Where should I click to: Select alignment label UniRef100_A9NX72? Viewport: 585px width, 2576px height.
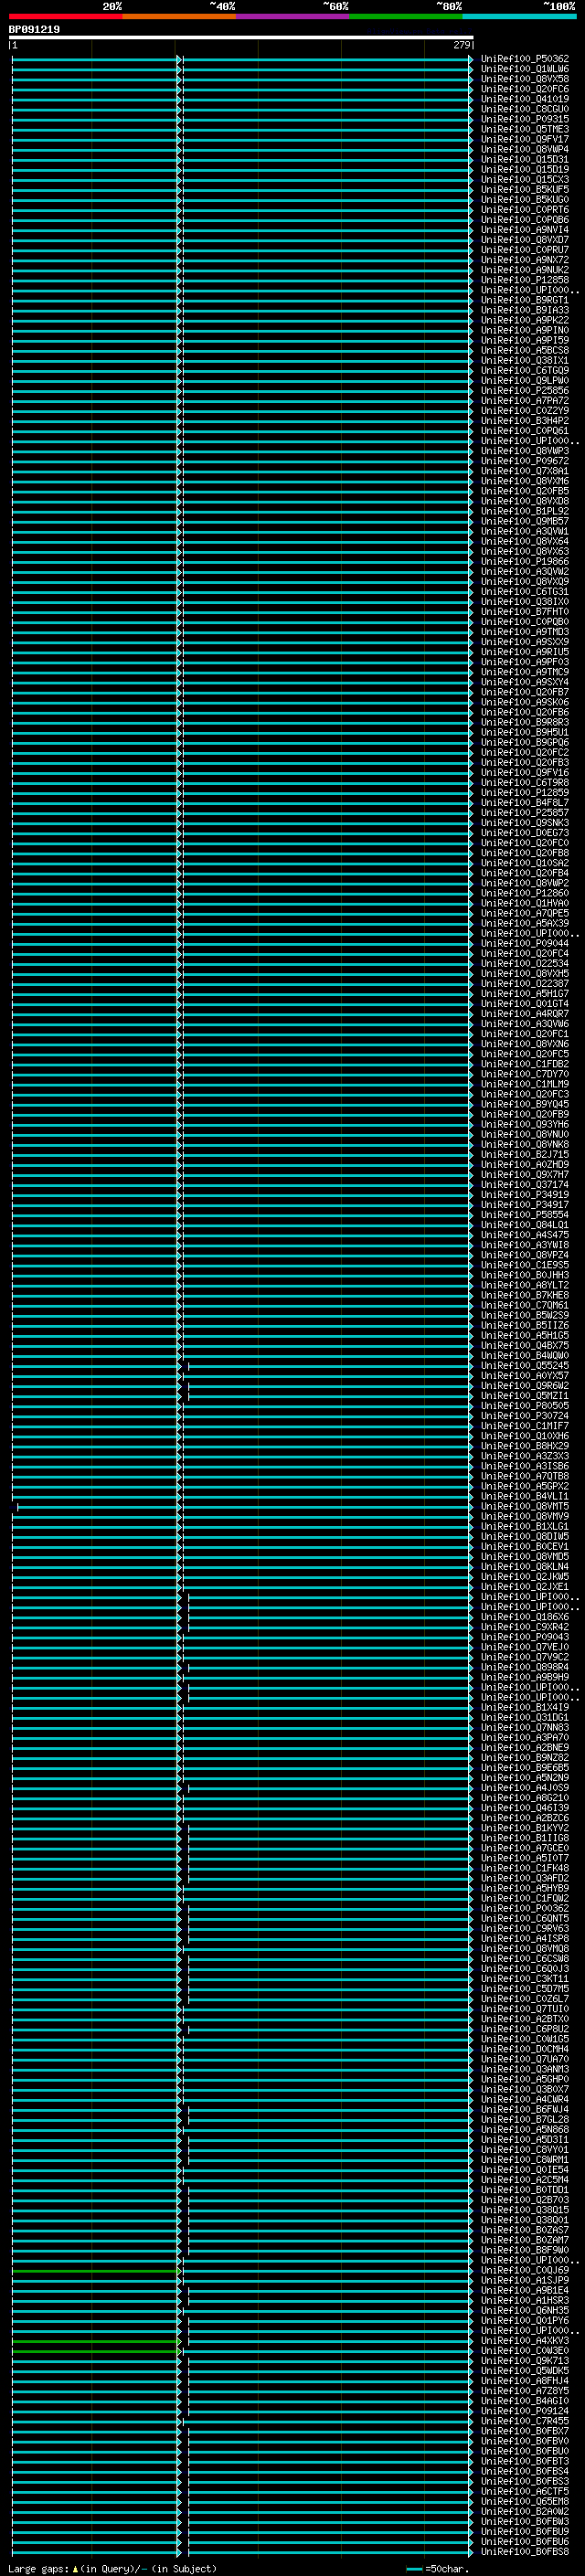click(x=525, y=260)
